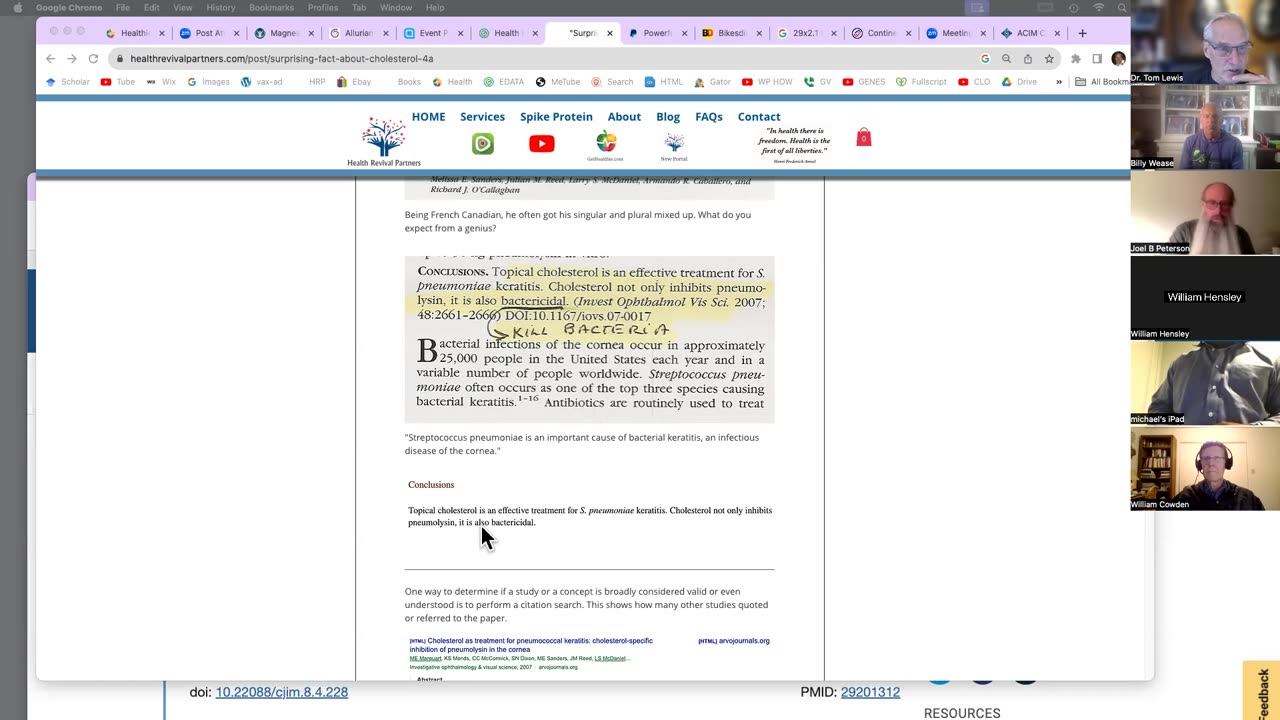Click the doi 10.22088 link in background window

tap(281, 692)
